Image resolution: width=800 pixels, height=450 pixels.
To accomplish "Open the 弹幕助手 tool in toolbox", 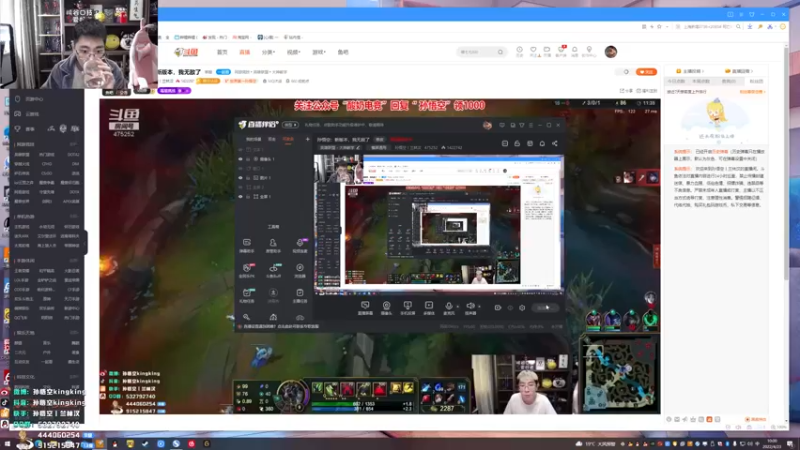I will 246,245.
